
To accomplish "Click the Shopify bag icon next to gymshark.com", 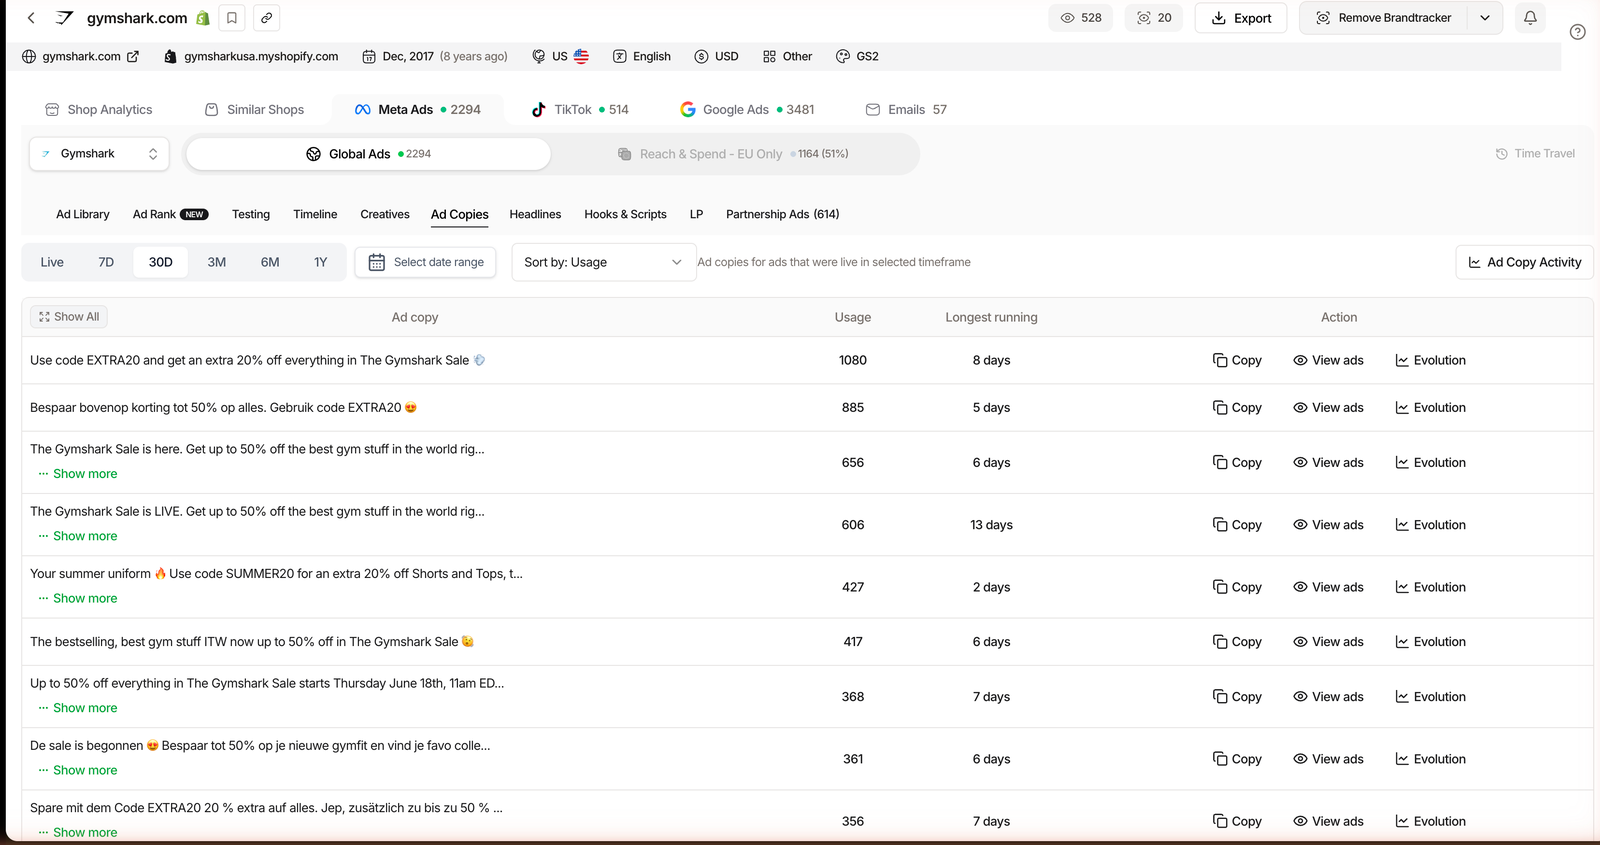I will [x=203, y=18].
